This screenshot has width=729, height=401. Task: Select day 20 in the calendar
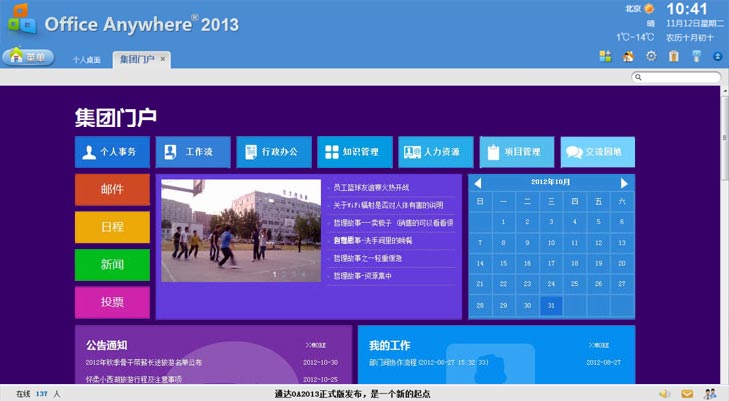coord(622,263)
